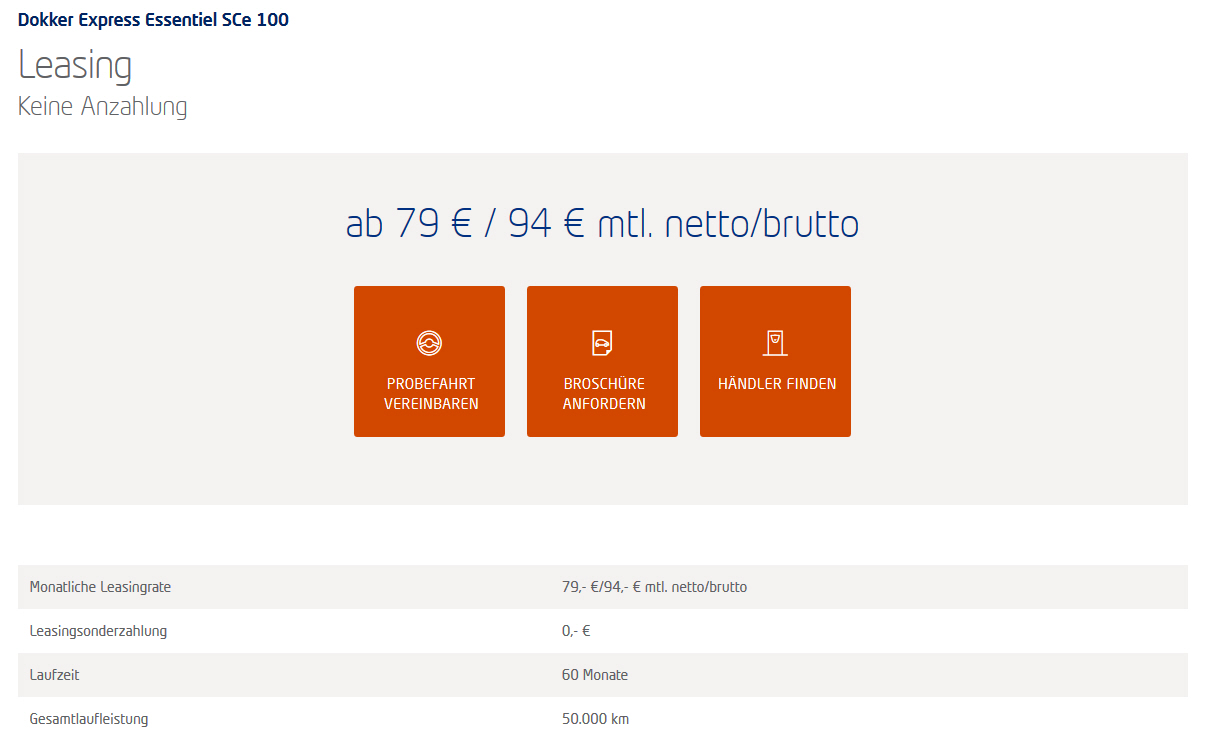The height and width of the screenshot is (736, 1207).
Task: Click the Probefahrt vereinbaren button
Action: [429, 361]
